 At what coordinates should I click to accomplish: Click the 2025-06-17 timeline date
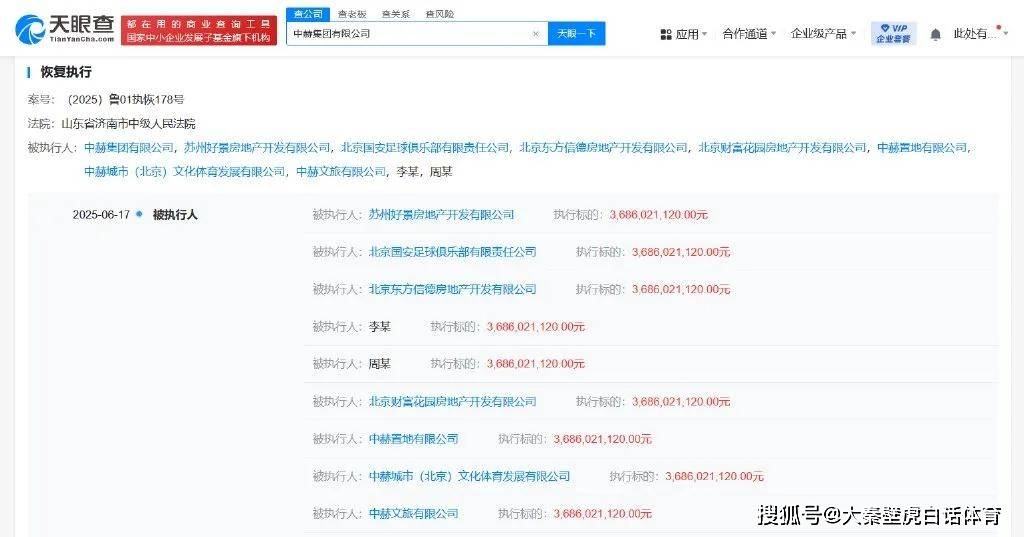pos(101,214)
